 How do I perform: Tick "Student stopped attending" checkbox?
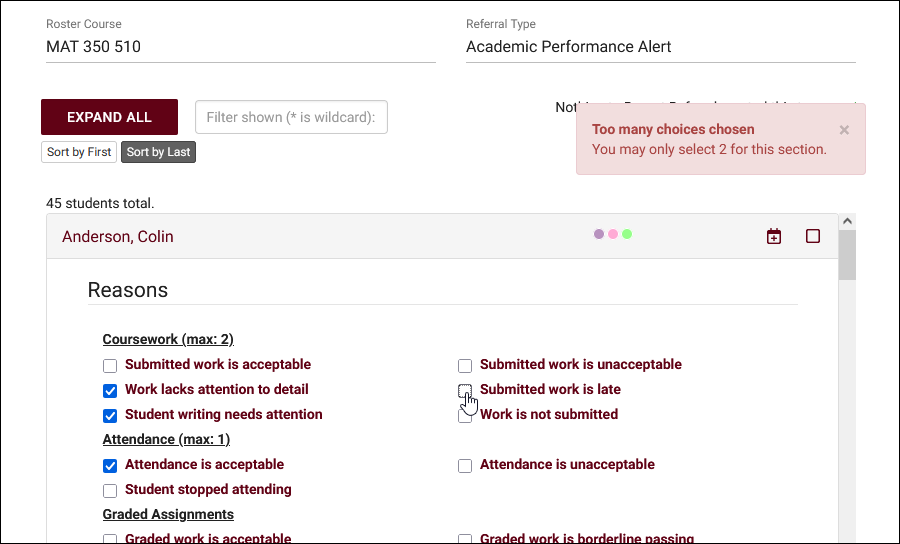[x=110, y=490]
